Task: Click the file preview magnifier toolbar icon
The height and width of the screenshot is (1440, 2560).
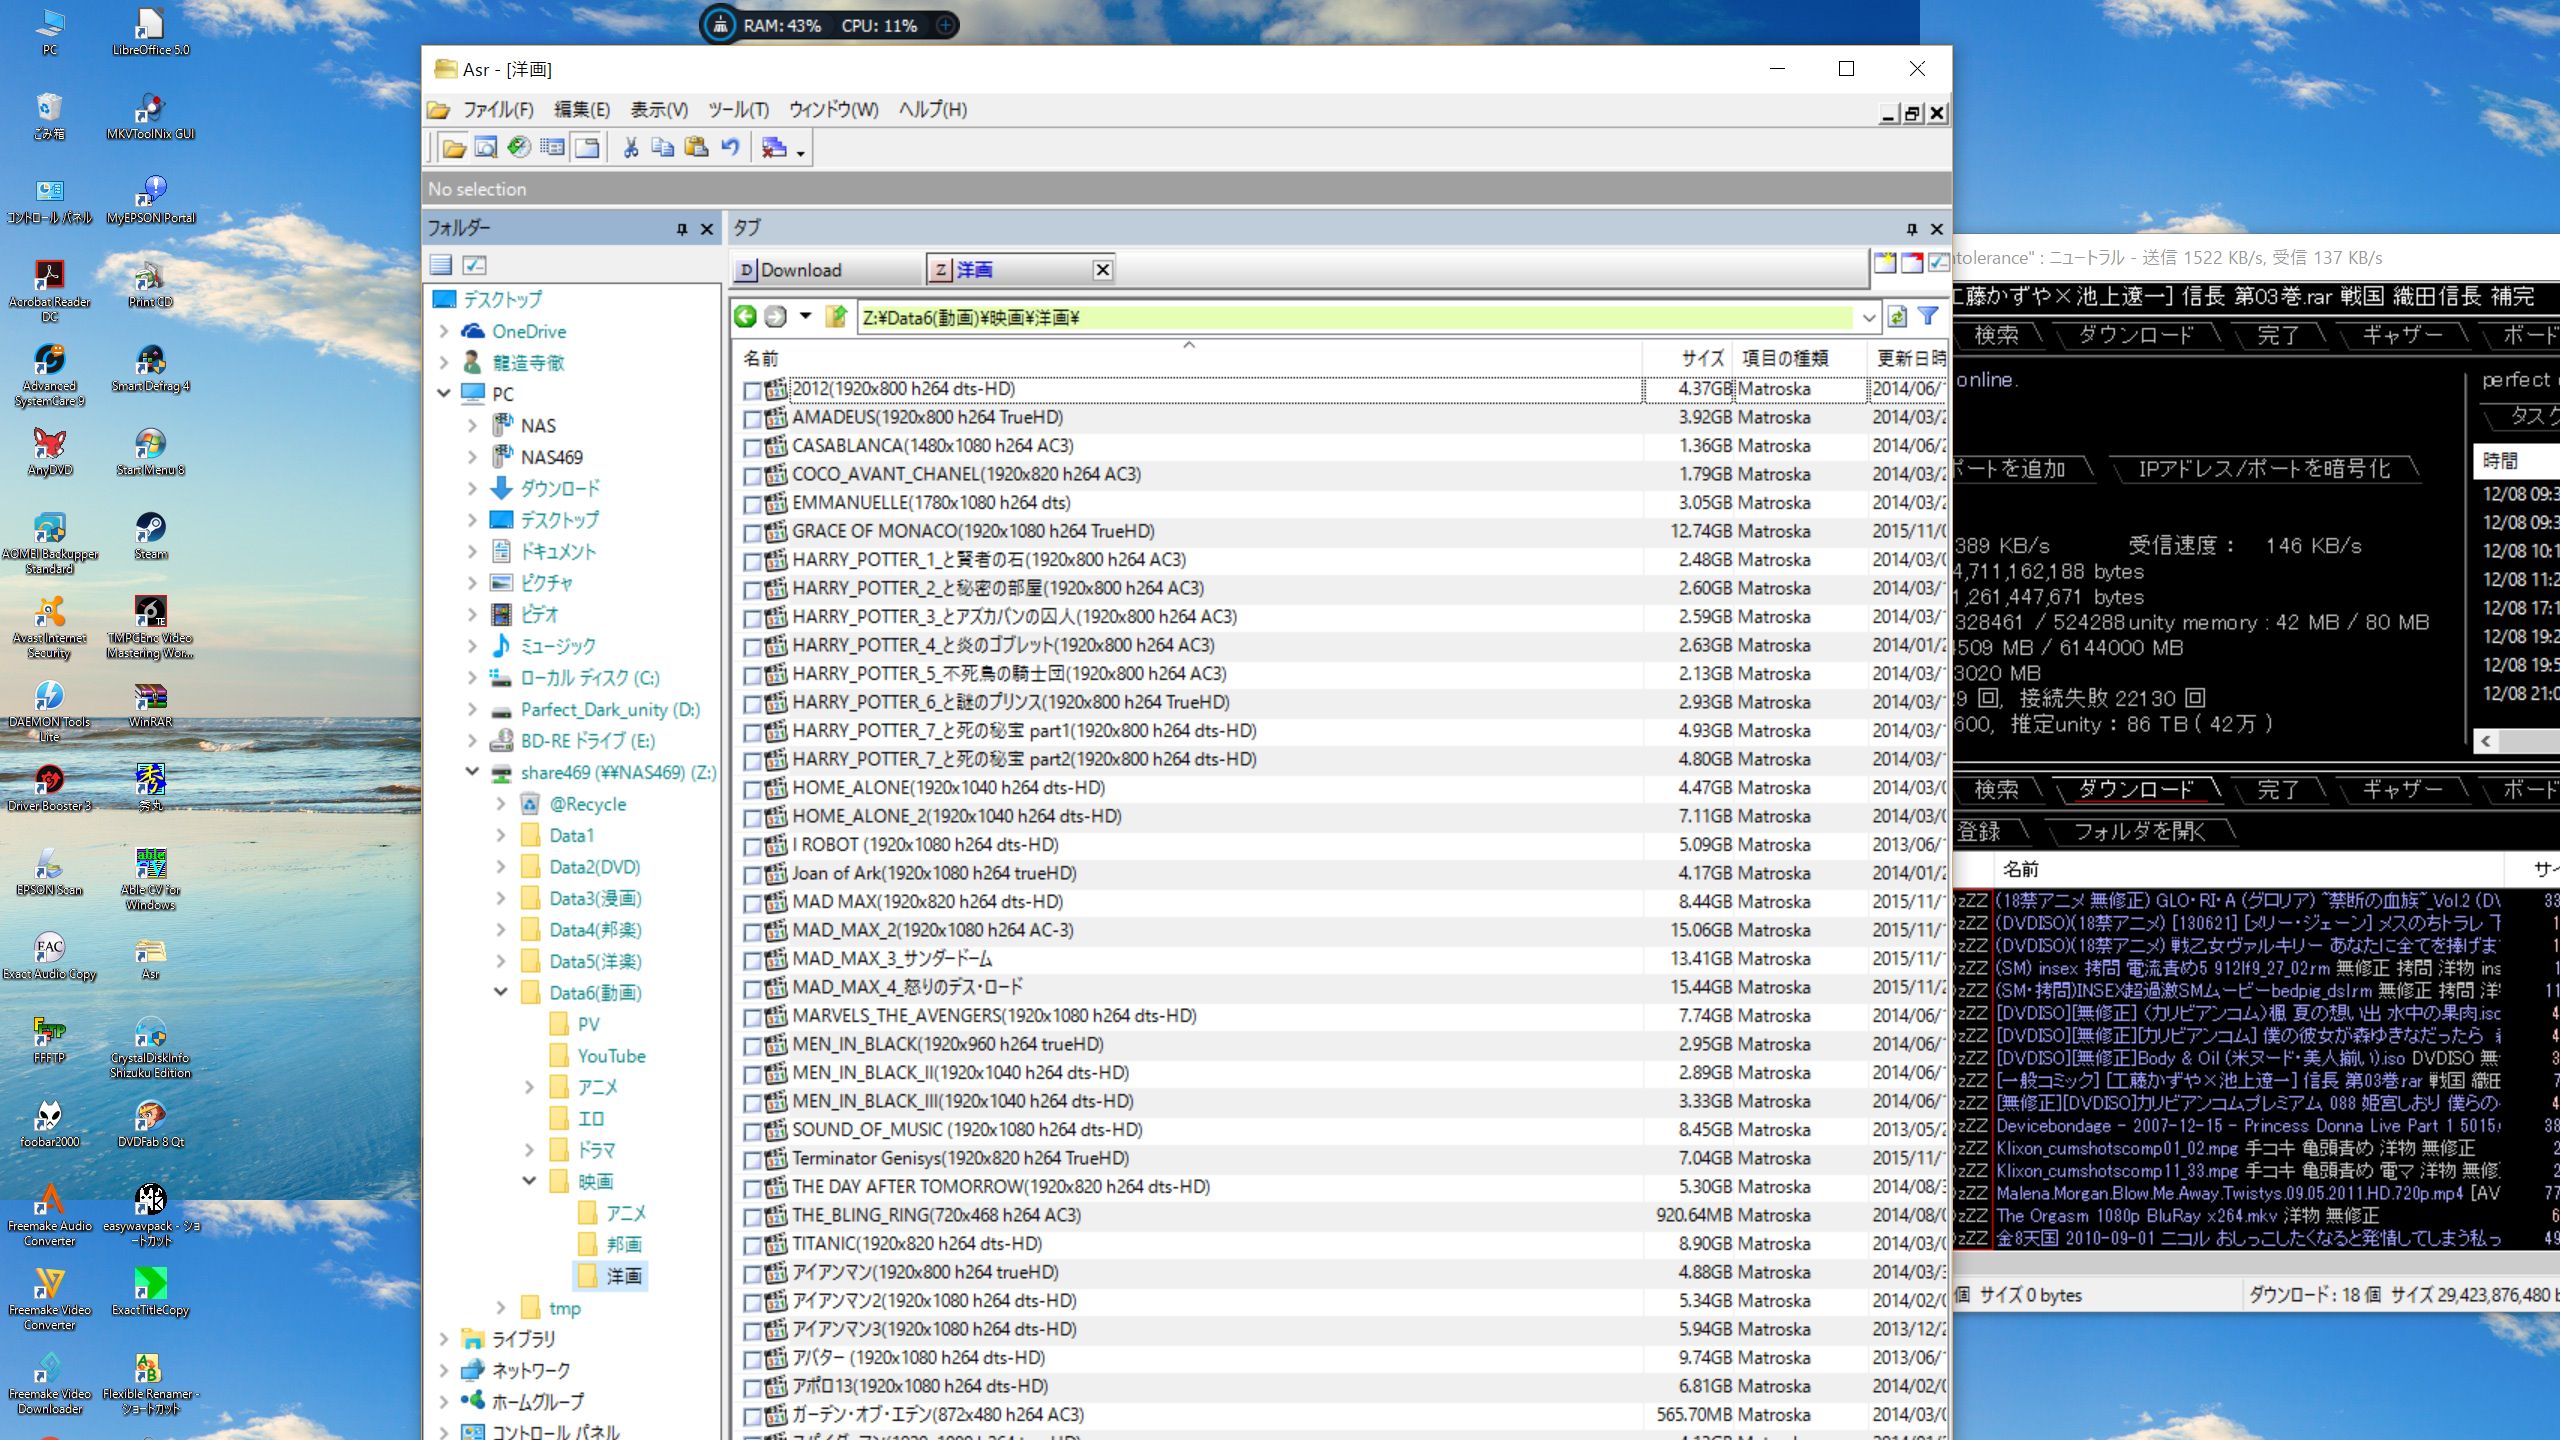Action: tap(486, 148)
